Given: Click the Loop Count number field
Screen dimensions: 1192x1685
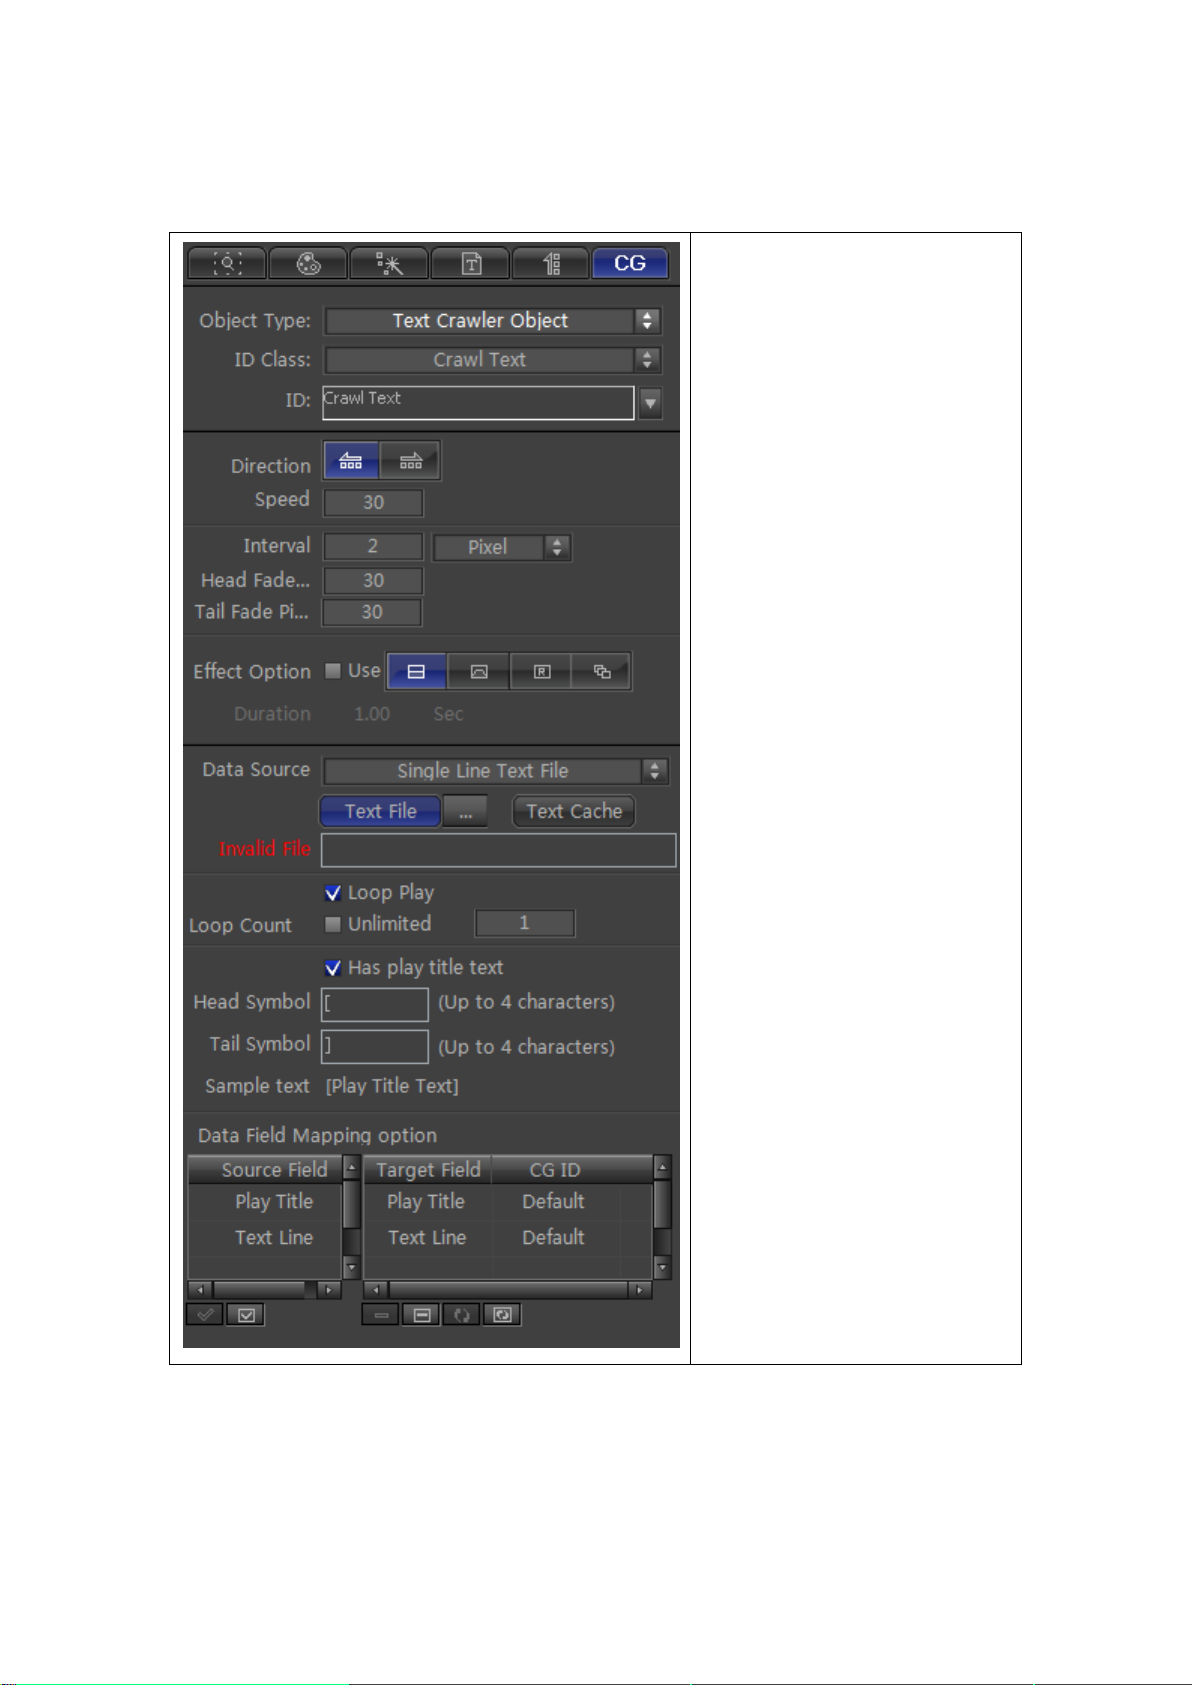Looking at the screenshot, I should tap(525, 923).
